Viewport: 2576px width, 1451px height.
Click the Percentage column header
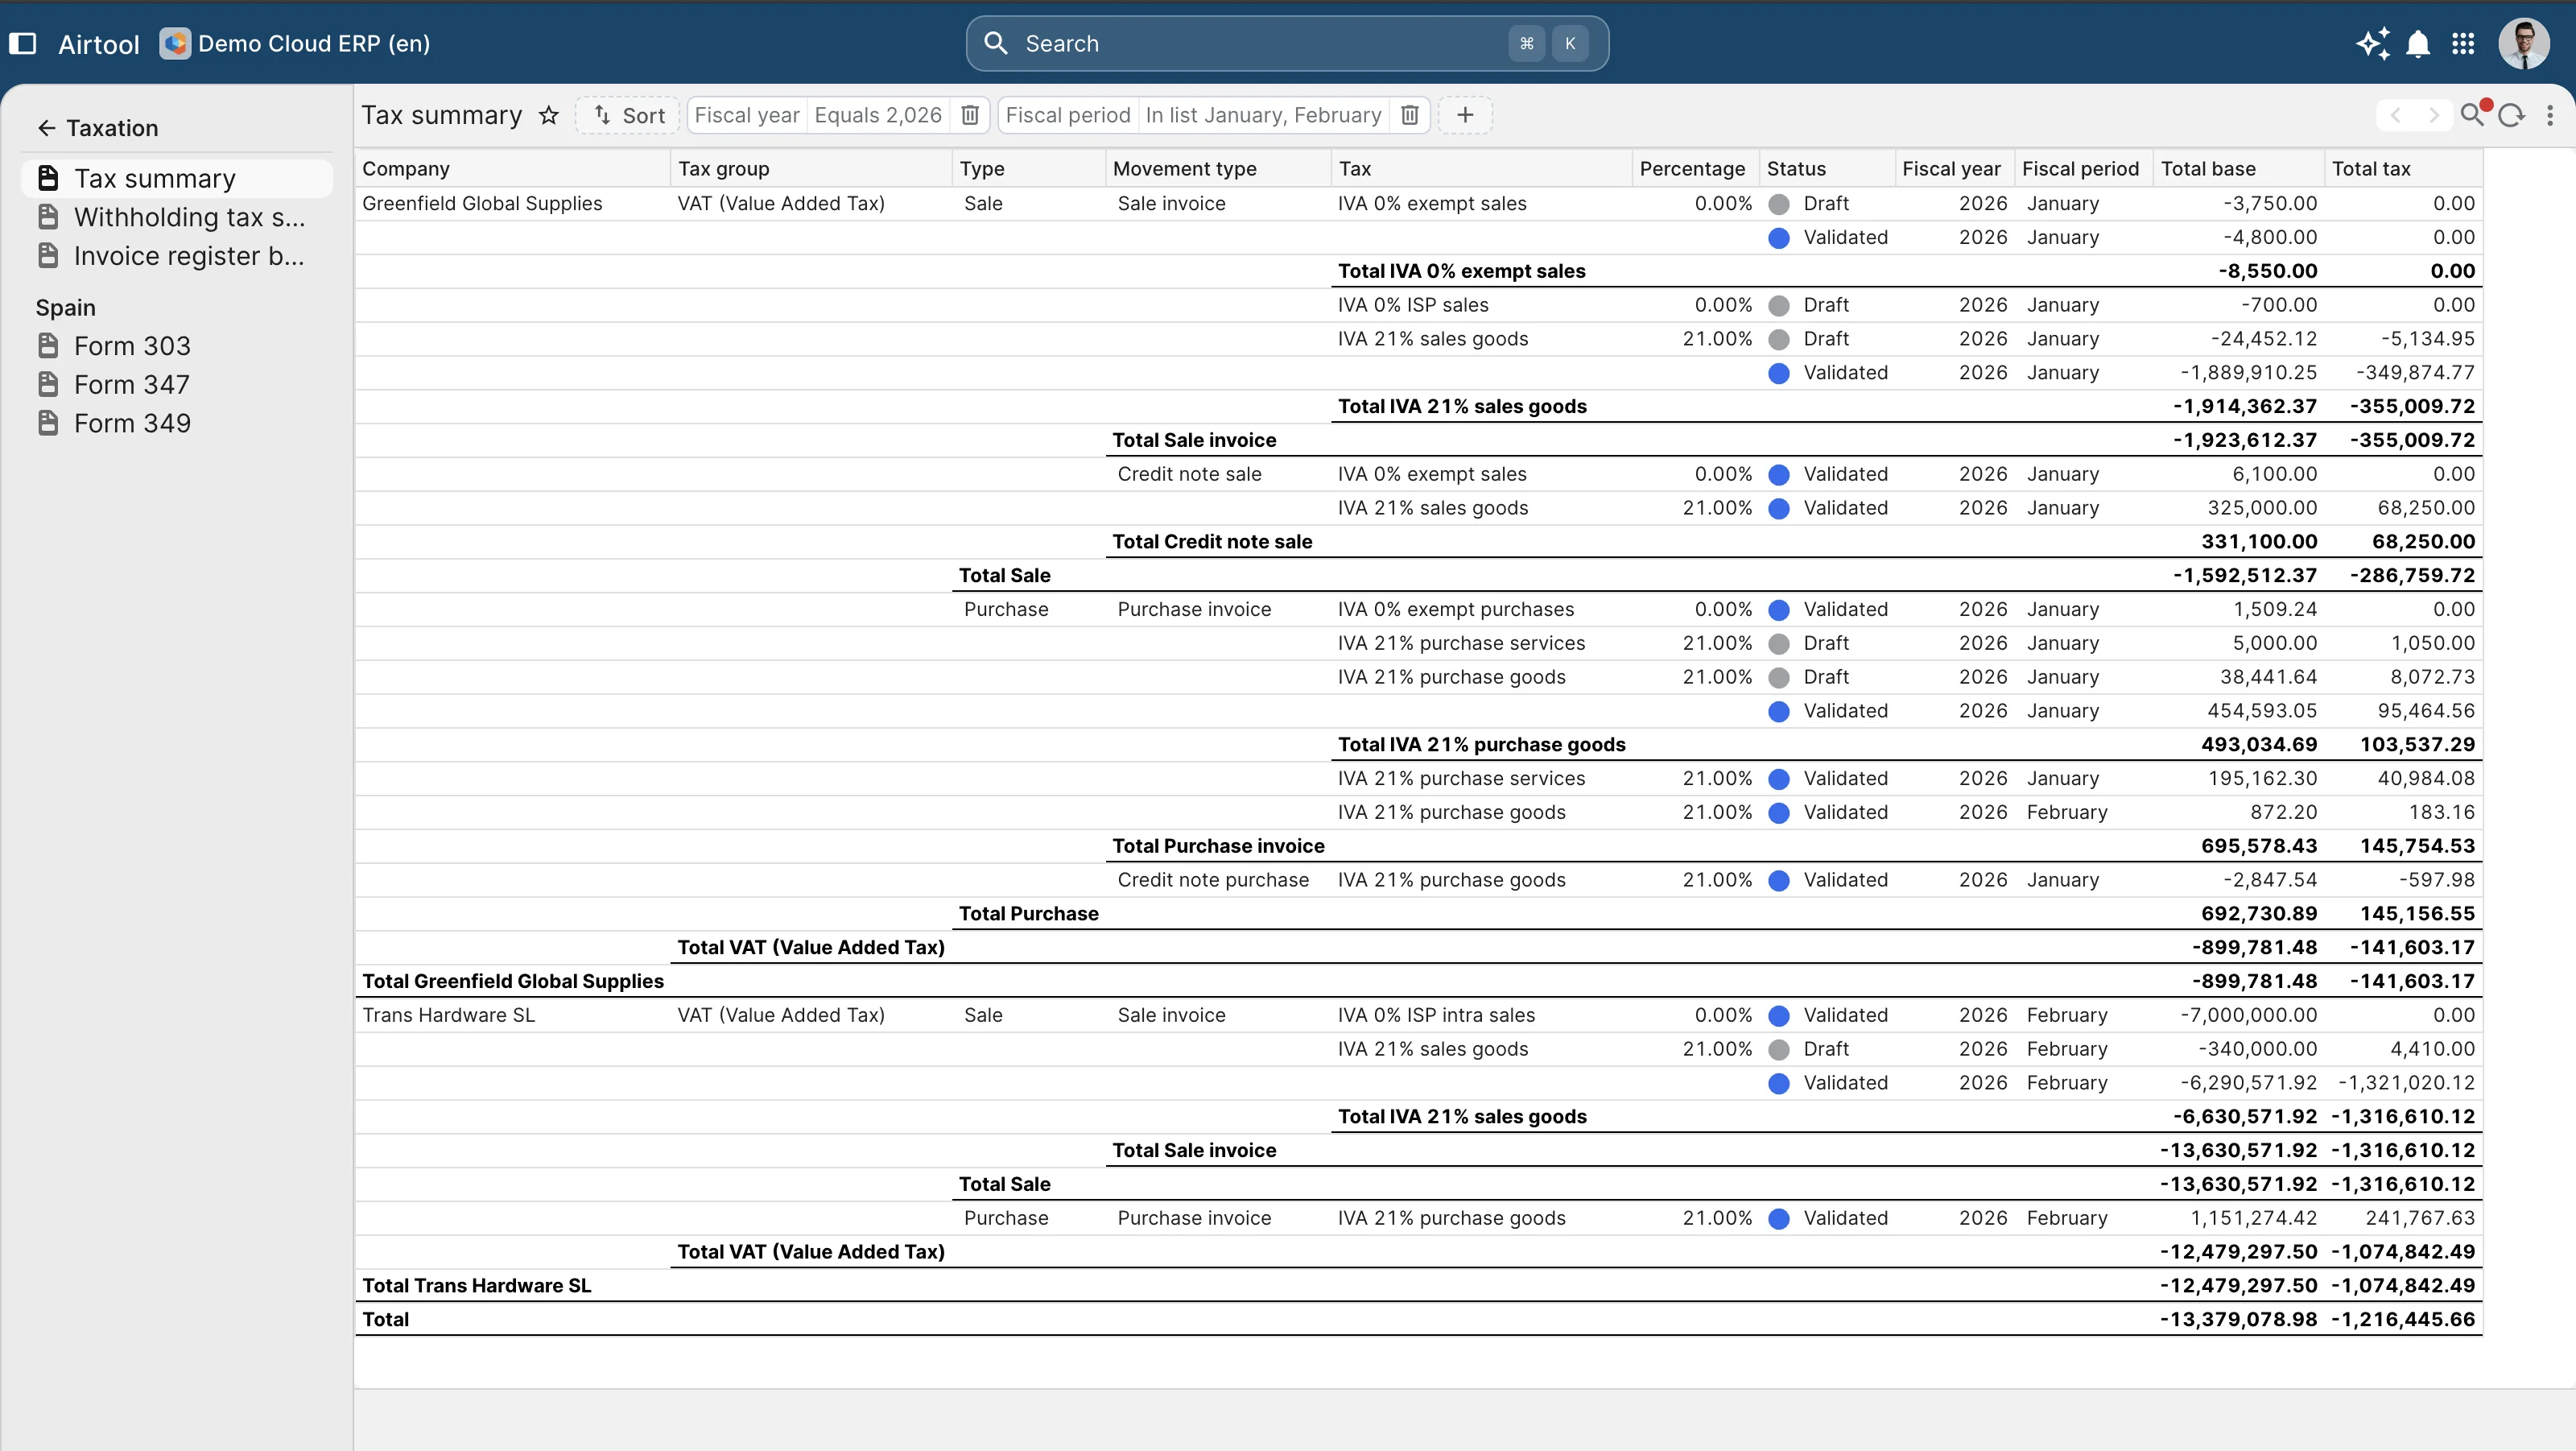pos(1695,168)
